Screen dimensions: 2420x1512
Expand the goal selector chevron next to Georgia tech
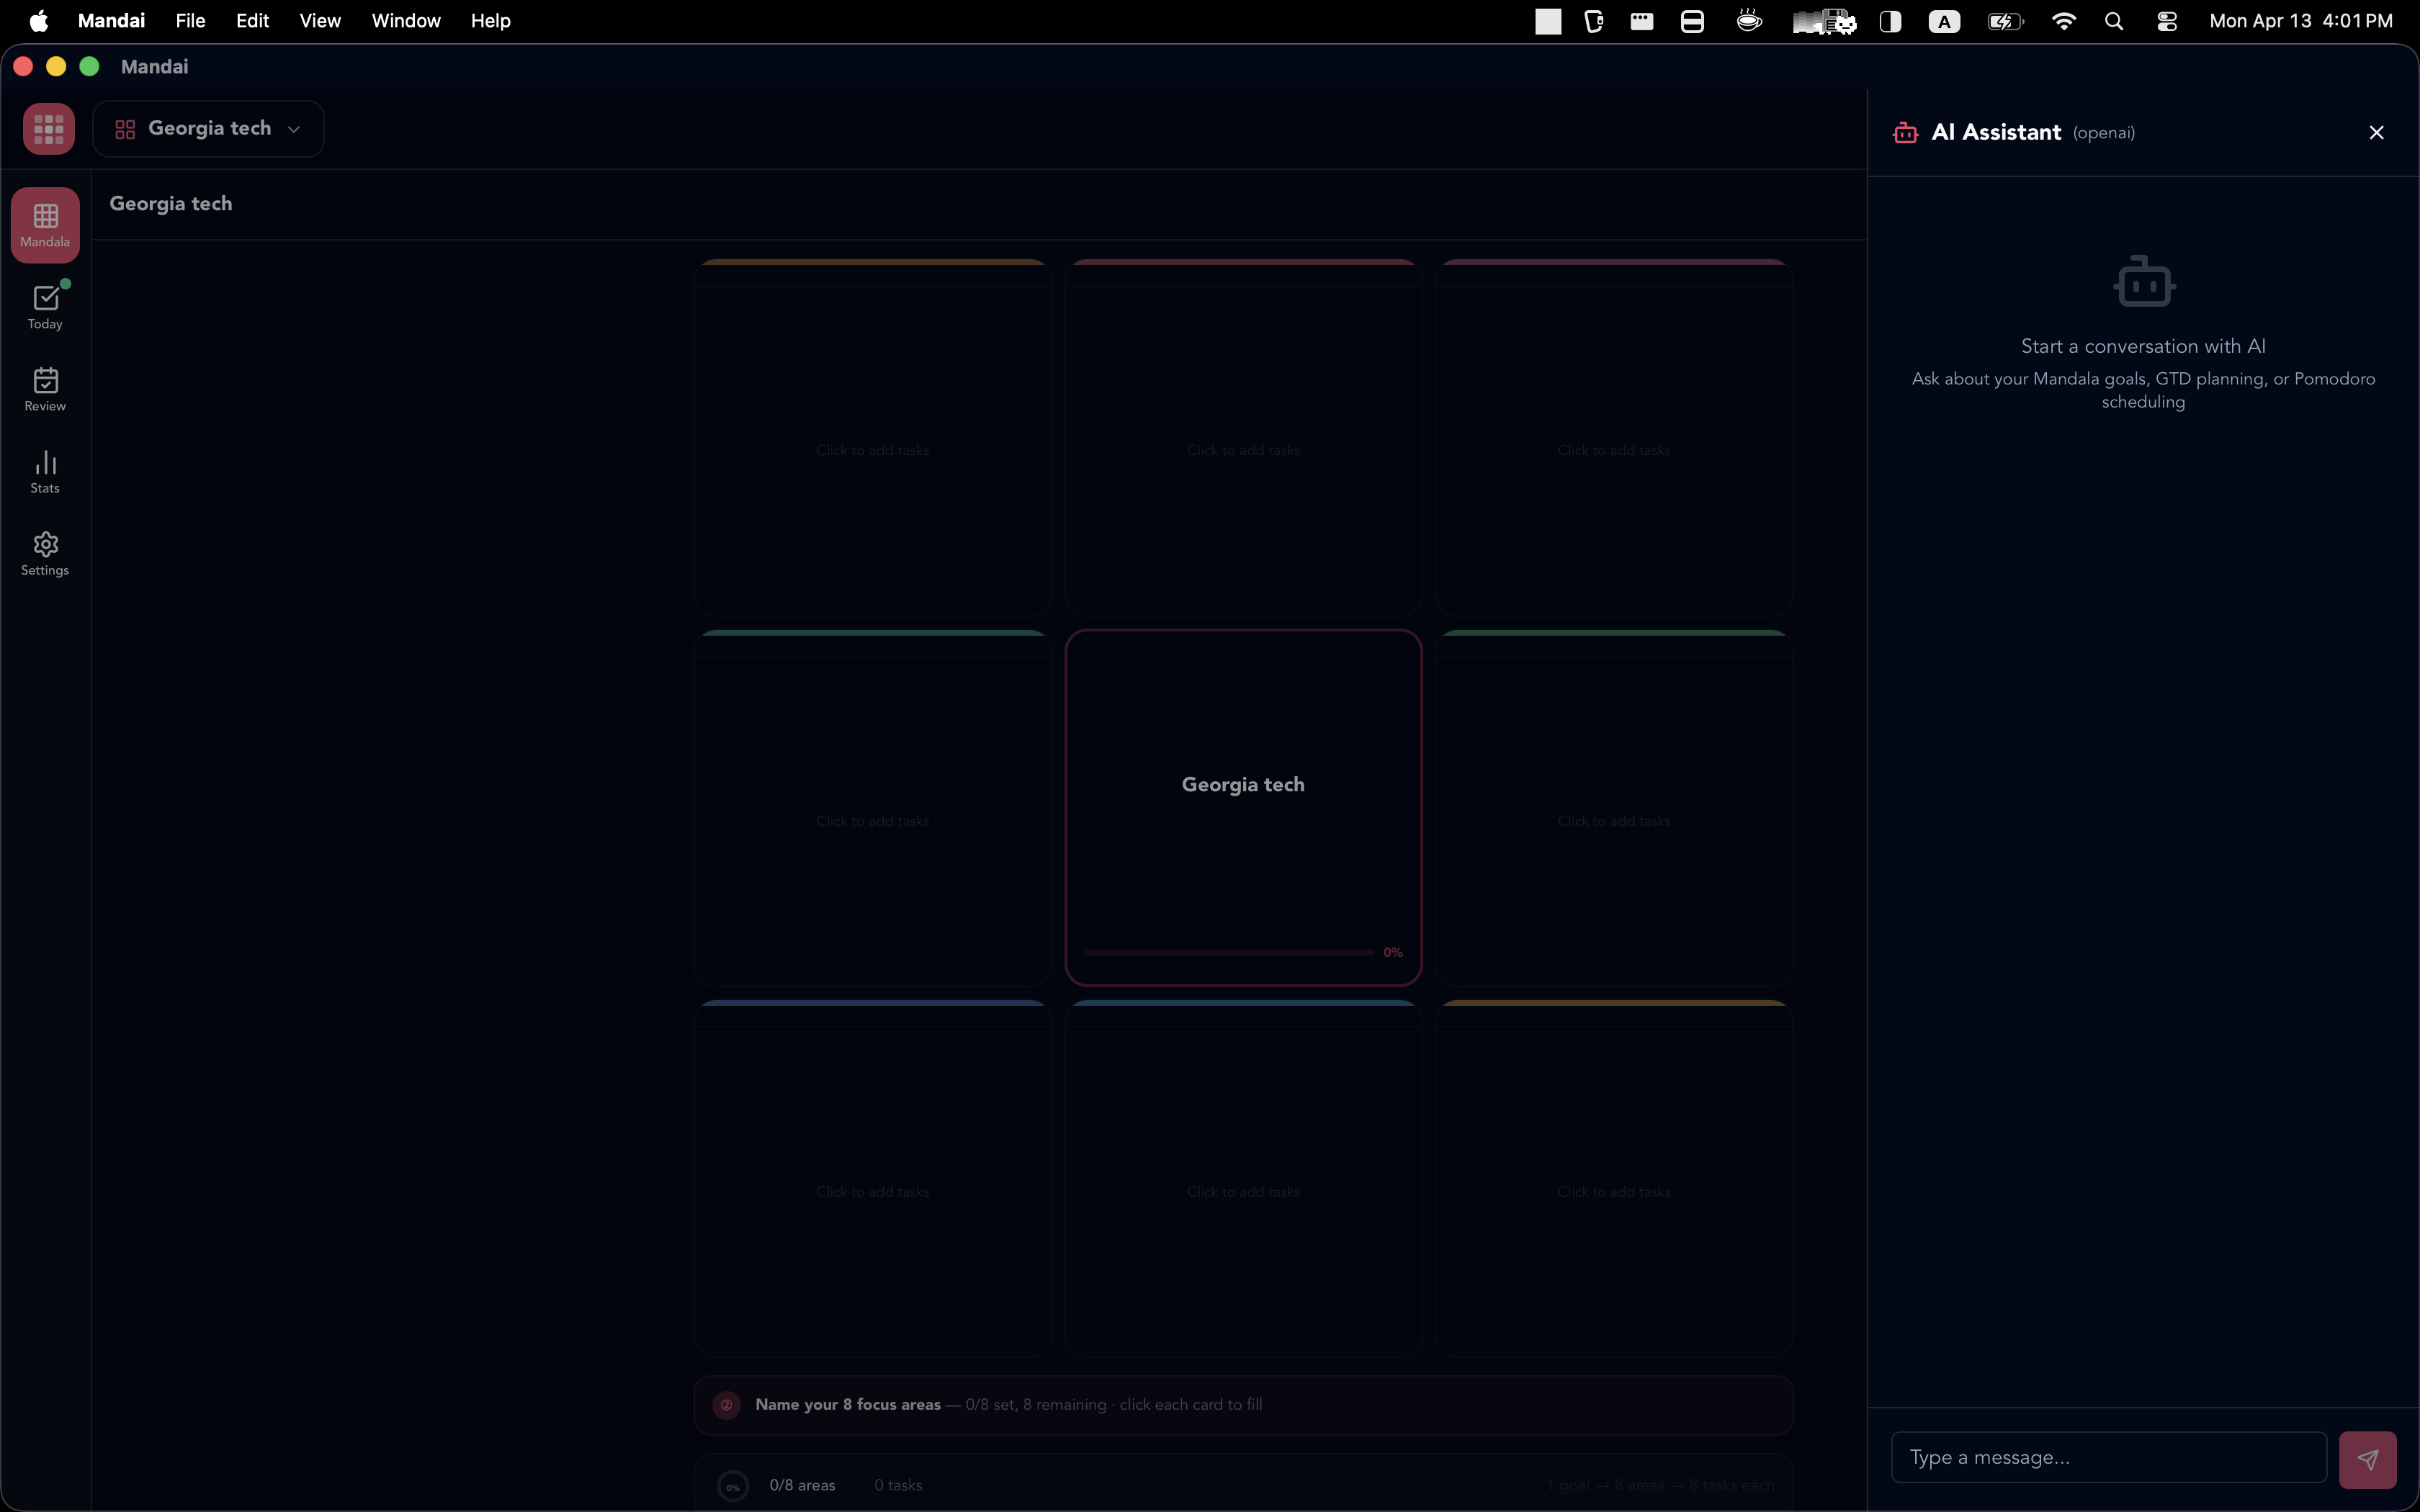point(293,128)
